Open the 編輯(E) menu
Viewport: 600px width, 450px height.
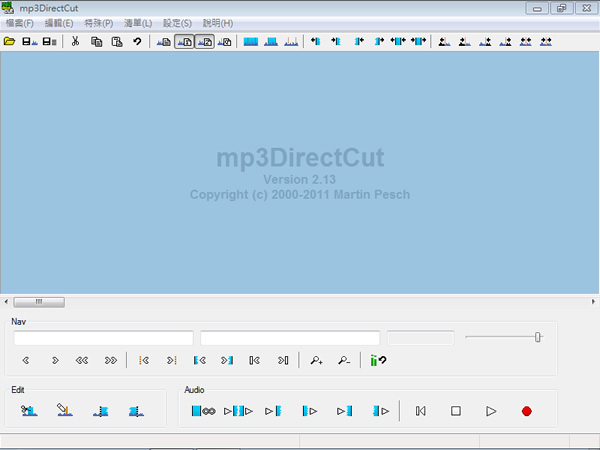[59, 23]
